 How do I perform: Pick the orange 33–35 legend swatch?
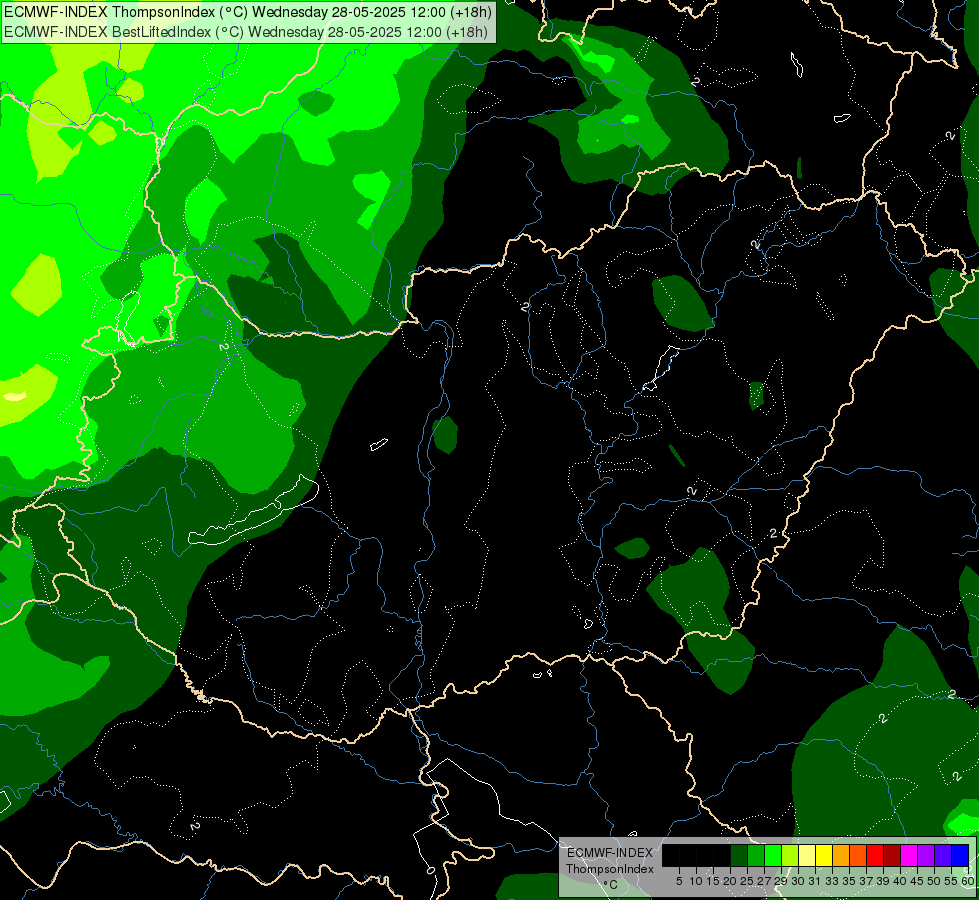pyautogui.click(x=841, y=855)
